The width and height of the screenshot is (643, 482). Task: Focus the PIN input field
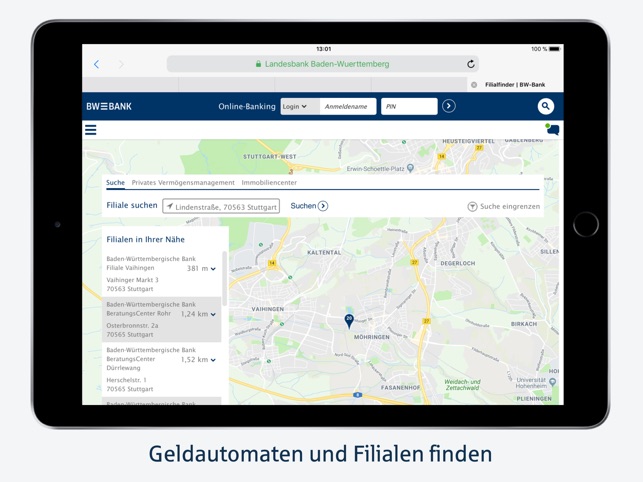[409, 106]
